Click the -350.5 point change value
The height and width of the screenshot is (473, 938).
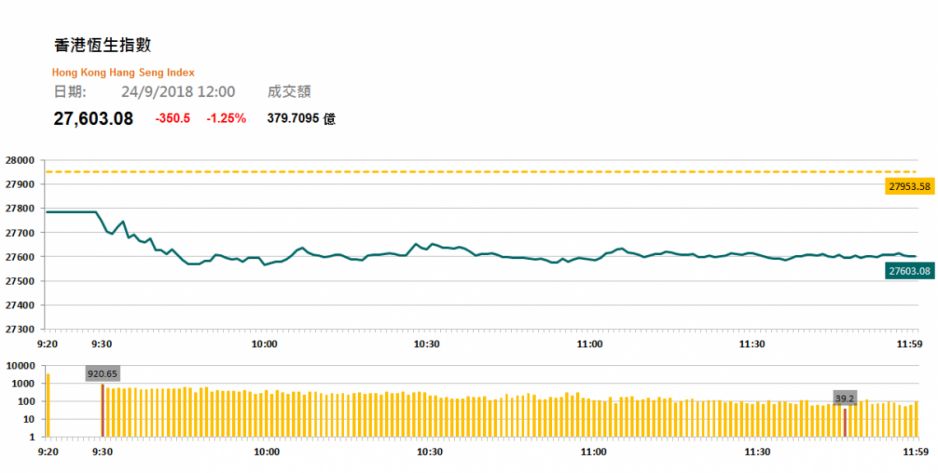[x=173, y=118]
